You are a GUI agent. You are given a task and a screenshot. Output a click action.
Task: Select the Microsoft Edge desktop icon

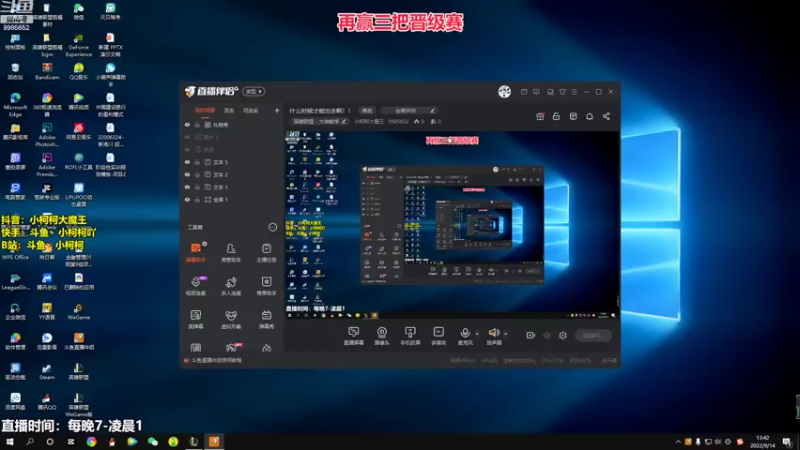[15, 105]
